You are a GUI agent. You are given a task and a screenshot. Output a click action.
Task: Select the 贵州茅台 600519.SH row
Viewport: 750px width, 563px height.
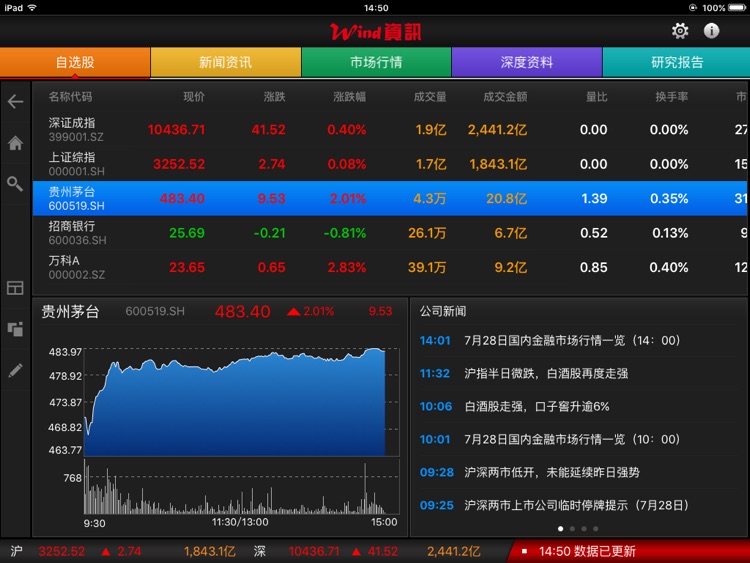[x=390, y=199]
